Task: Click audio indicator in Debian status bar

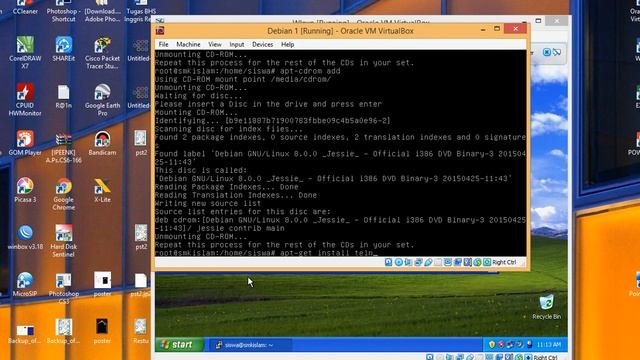Action: (x=408, y=262)
